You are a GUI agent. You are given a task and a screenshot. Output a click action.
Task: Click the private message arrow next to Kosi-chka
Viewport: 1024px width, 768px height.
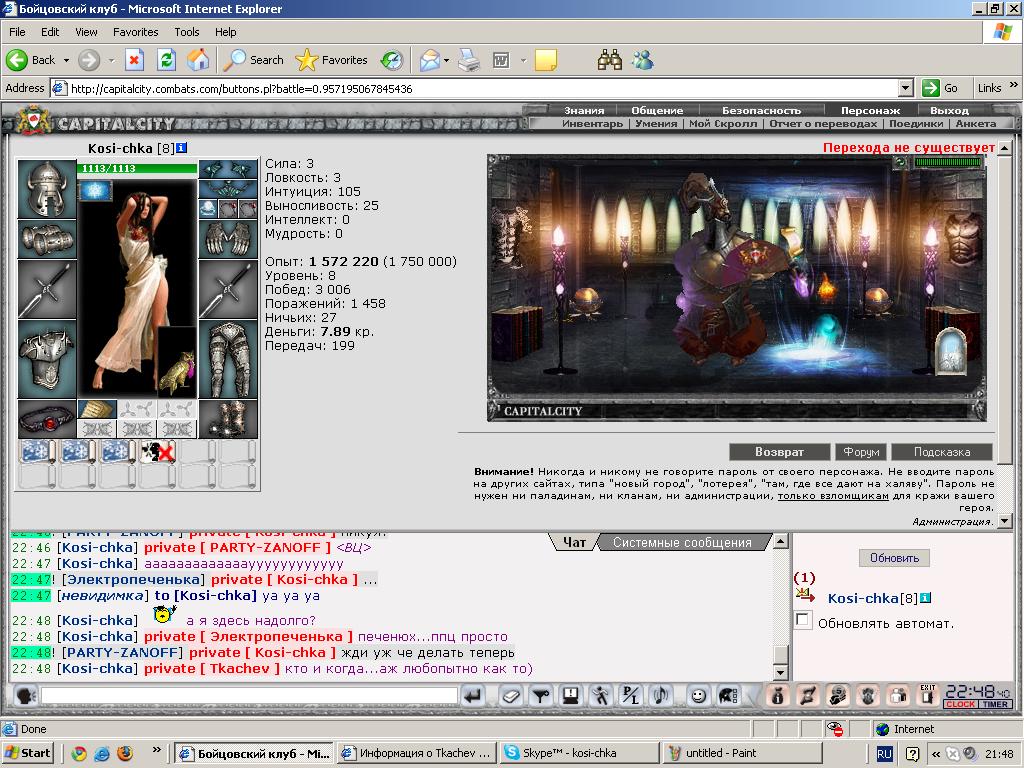[805, 596]
